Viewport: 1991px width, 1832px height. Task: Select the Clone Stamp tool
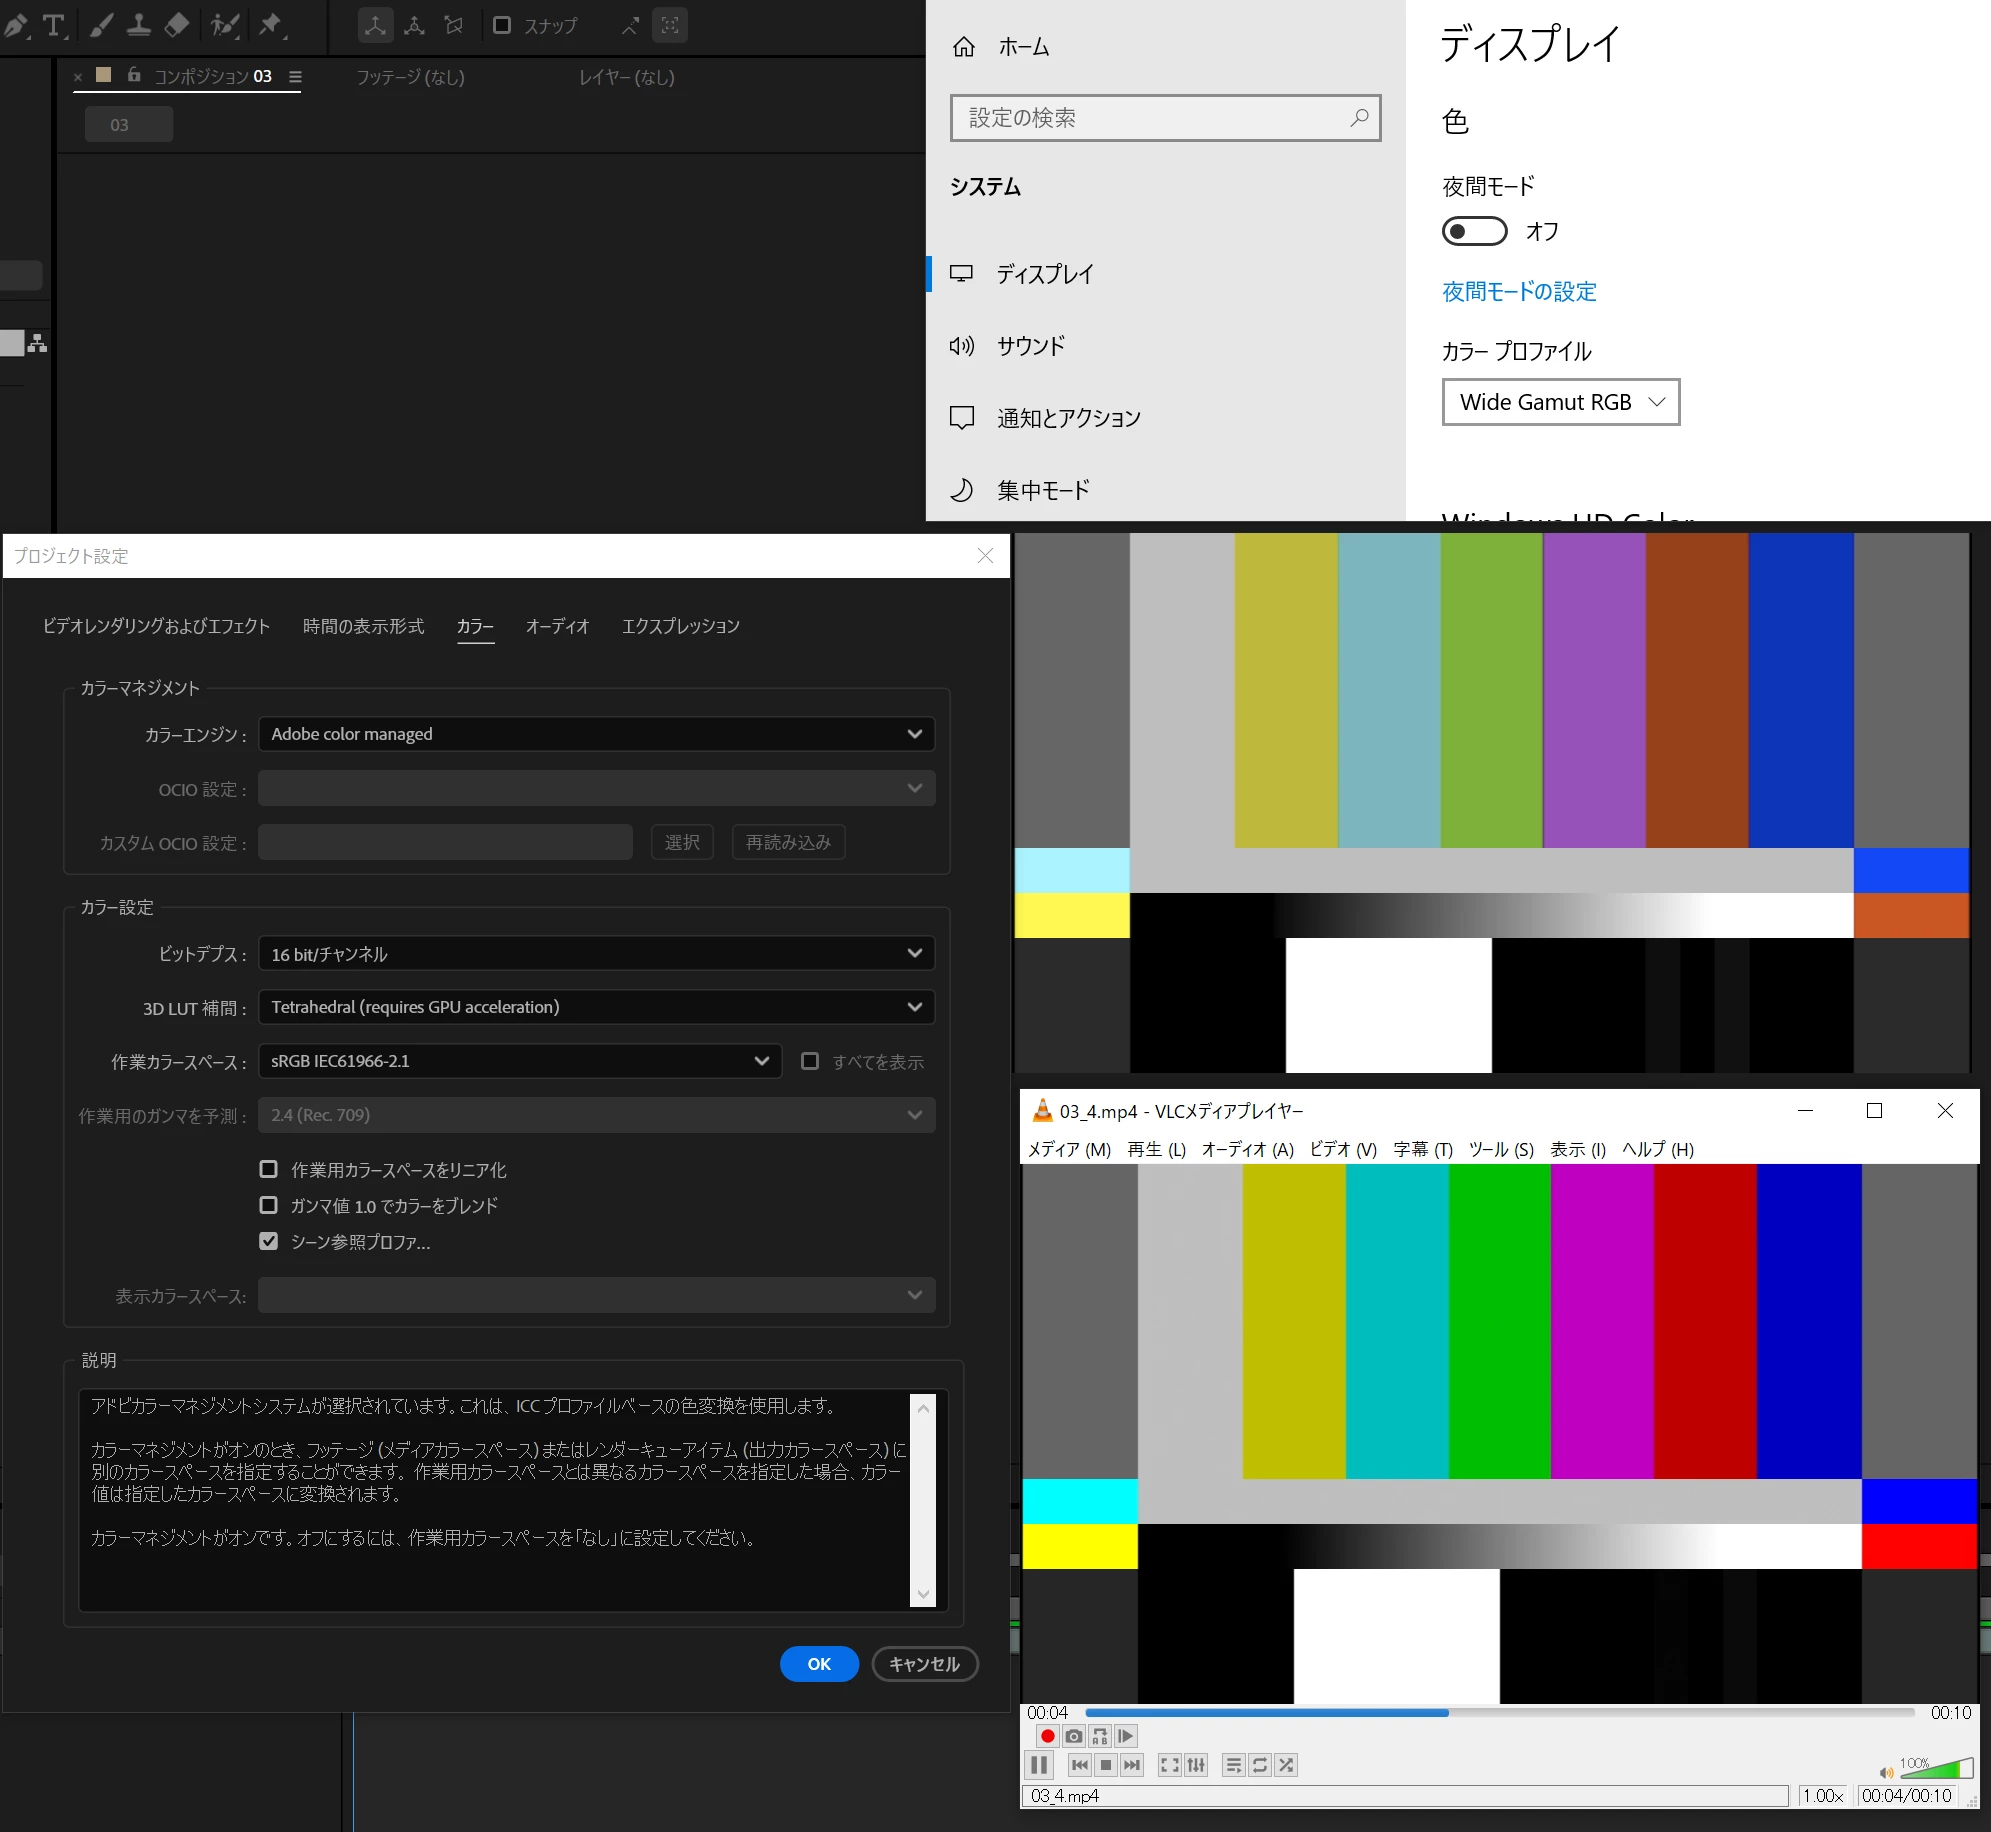pos(138,26)
